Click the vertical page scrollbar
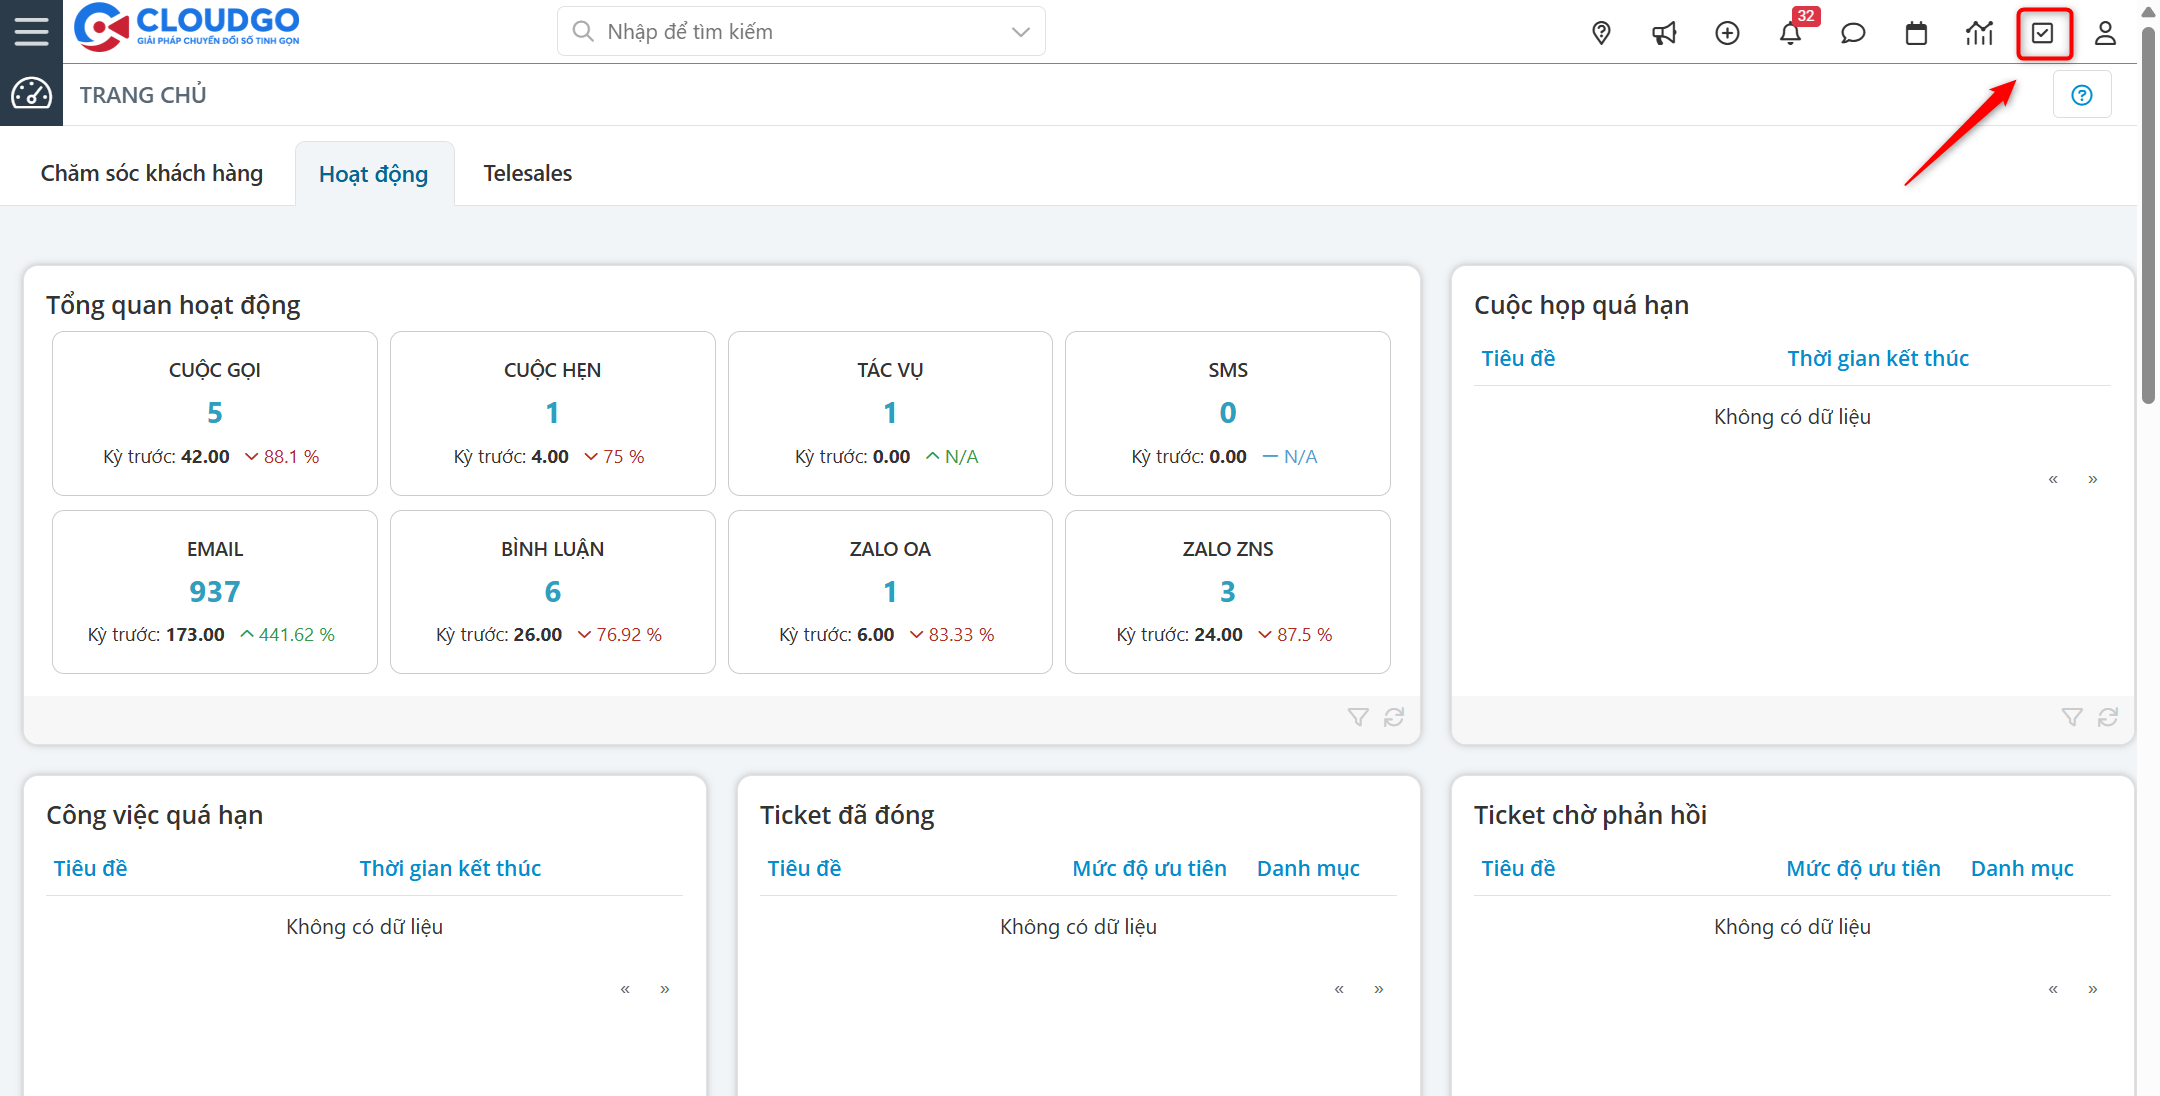Image resolution: width=2160 pixels, height=1096 pixels. [x=2148, y=215]
